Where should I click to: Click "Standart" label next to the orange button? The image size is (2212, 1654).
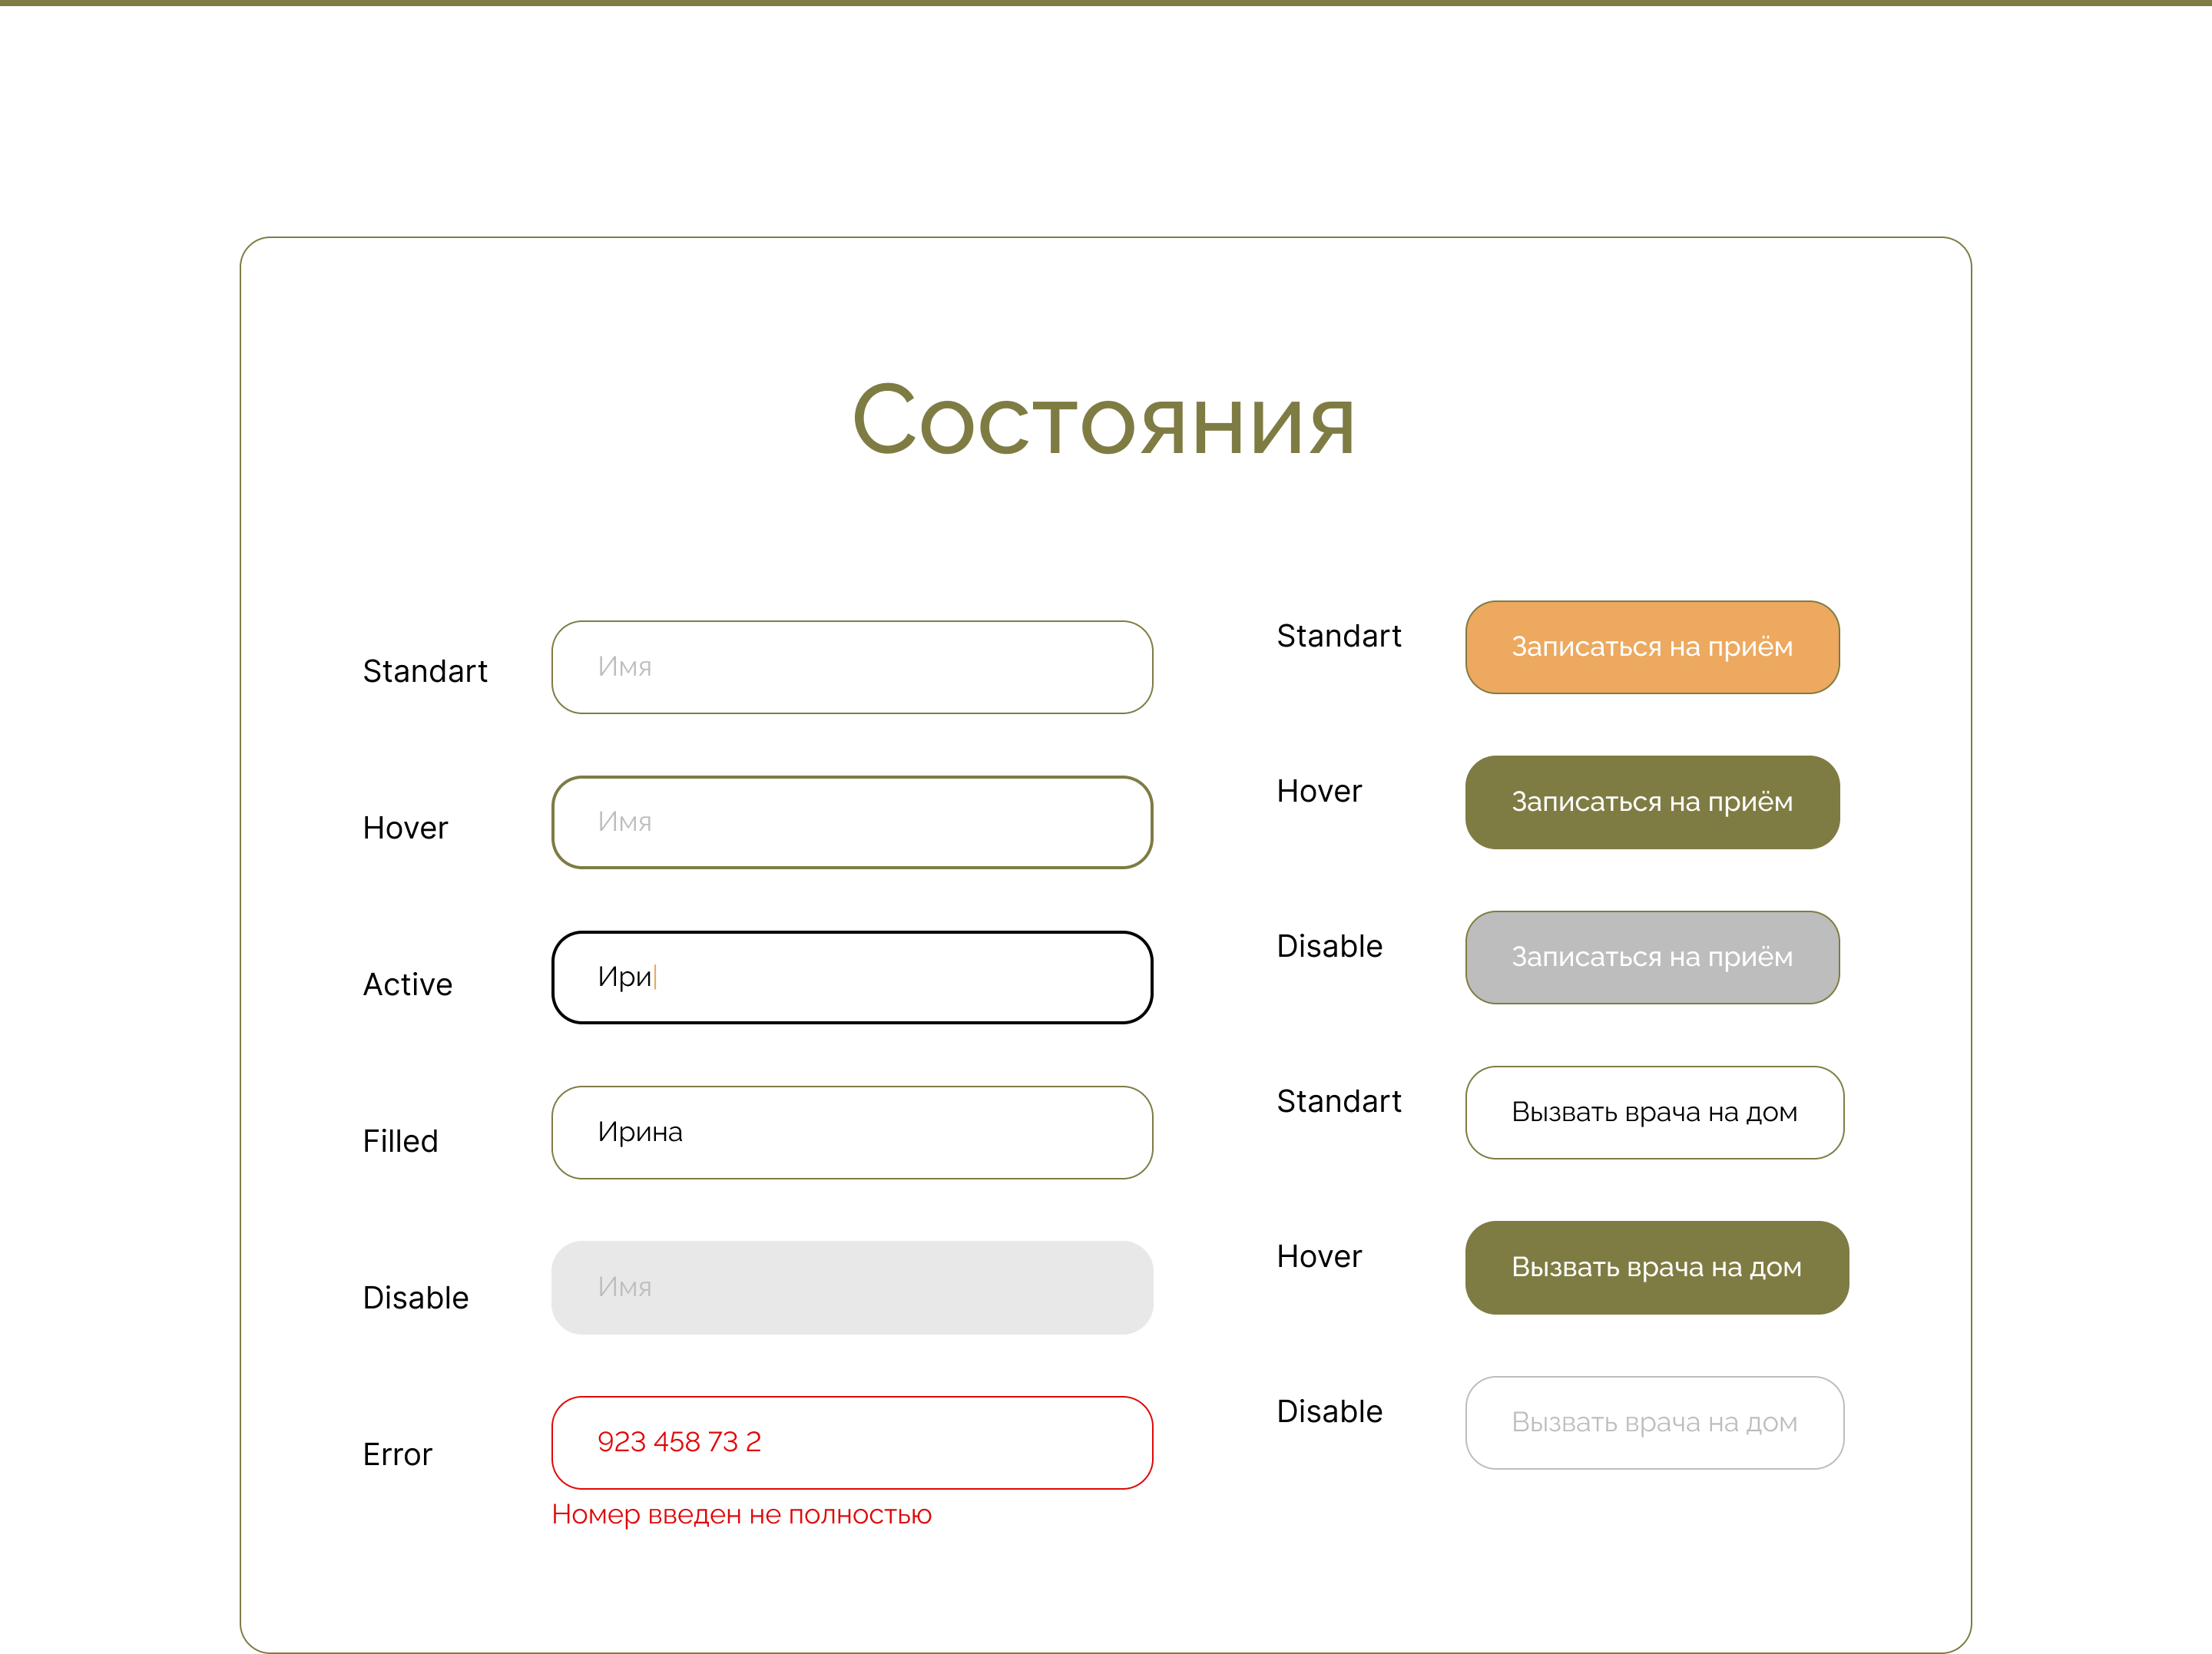(1338, 636)
